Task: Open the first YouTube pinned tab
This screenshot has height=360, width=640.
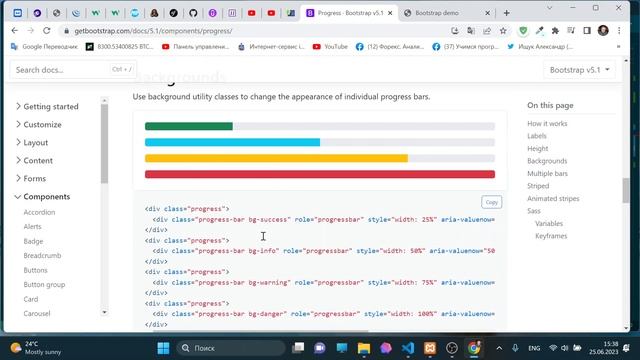Action: click(x=252, y=13)
